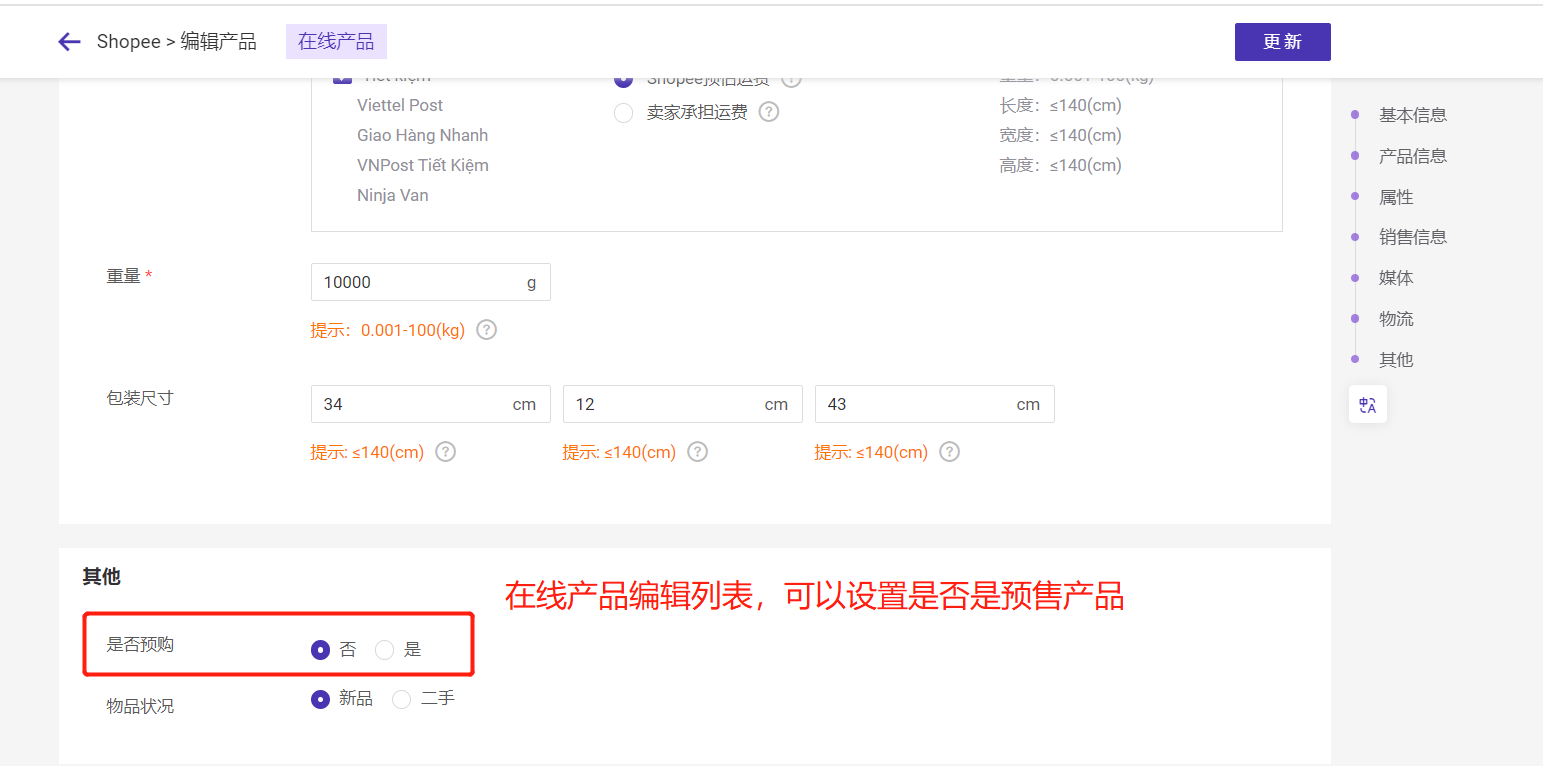This screenshot has width=1543, height=766.
Task: Select 新品 for 物品状况
Action: 321,700
